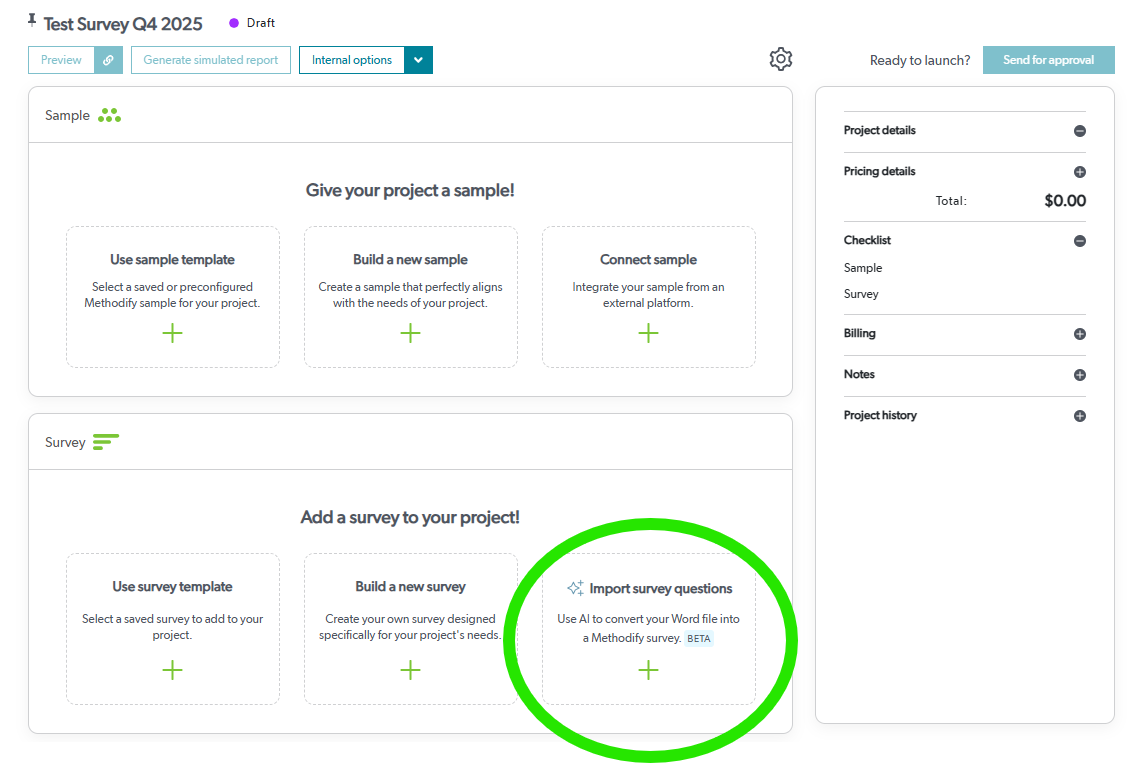The width and height of the screenshot is (1130, 764).
Task: Expand the Notes section
Action: pyautogui.click(x=1080, y=375)
